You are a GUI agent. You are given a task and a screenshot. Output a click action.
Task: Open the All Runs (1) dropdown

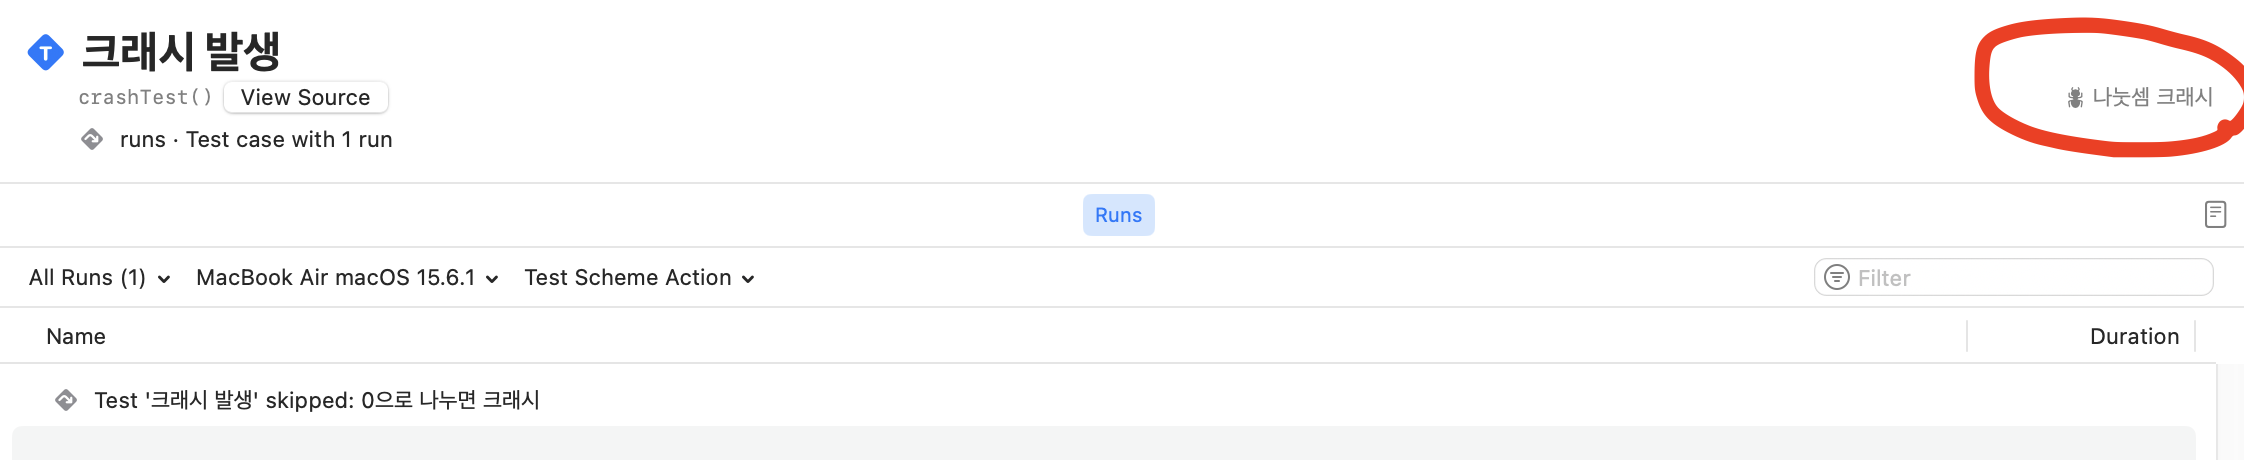pos(99,278)
